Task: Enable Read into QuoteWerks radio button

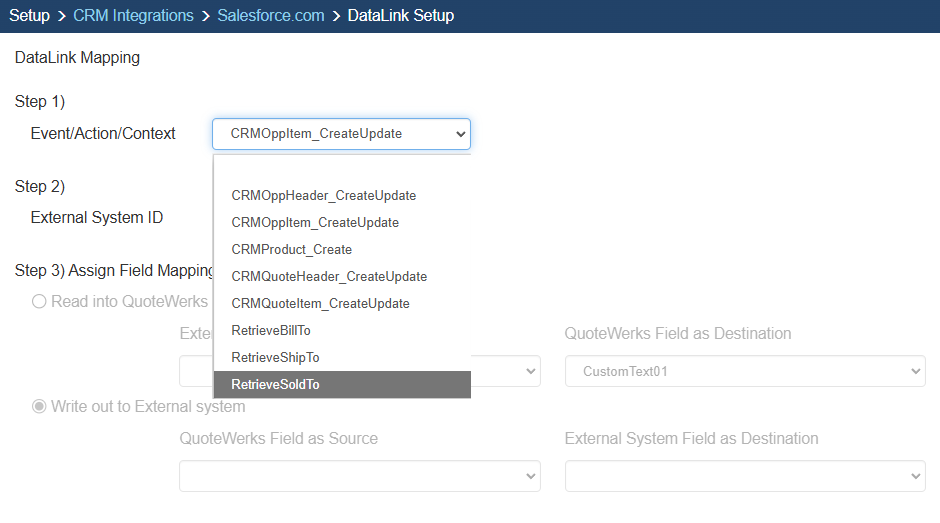Action: pos(40,301)
